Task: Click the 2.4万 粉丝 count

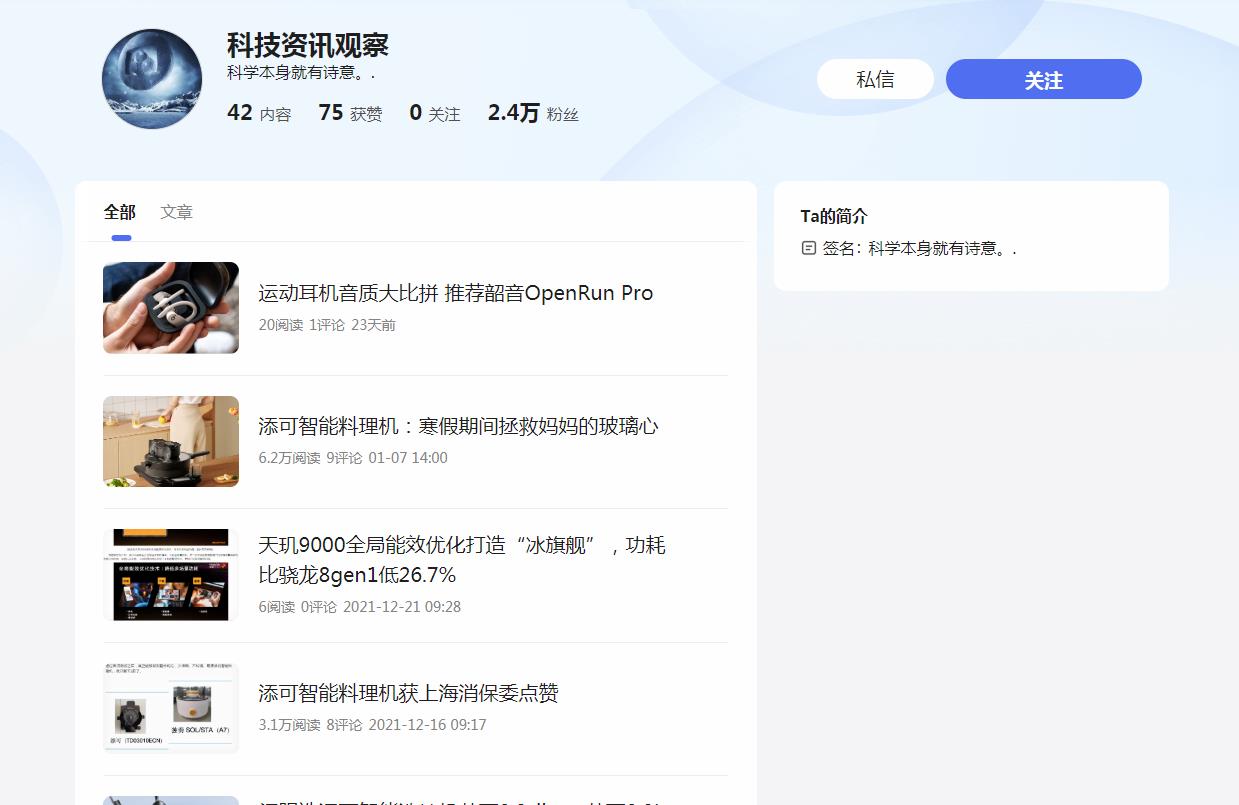Action: pos(533,113)
